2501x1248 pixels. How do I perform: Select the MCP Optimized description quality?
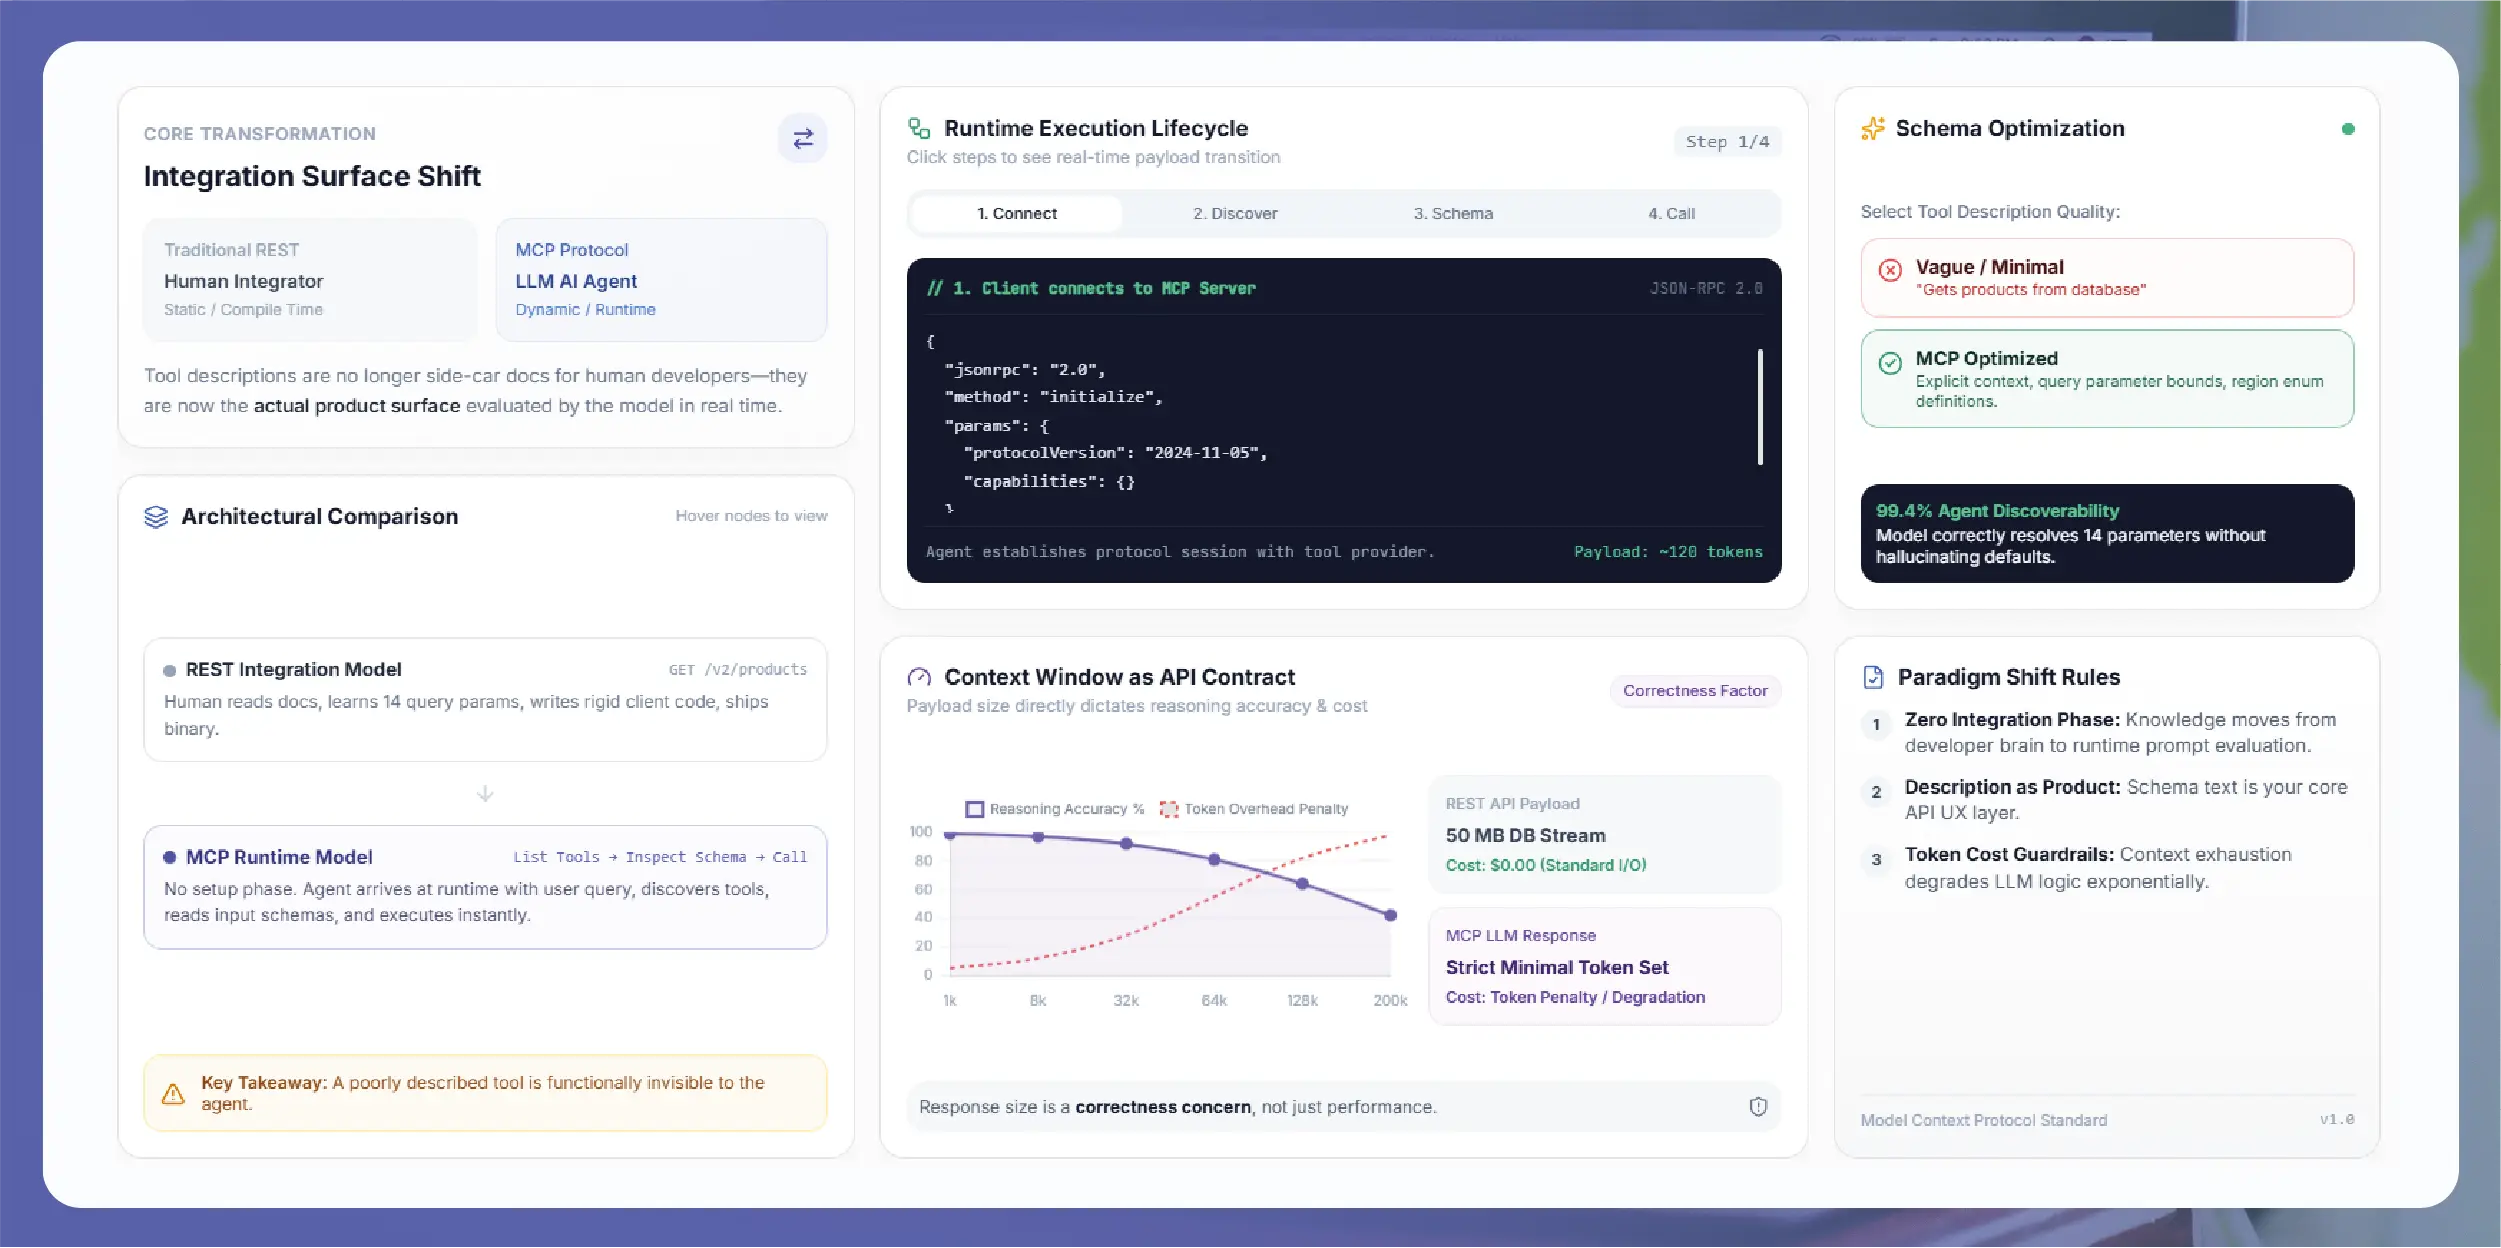2106,379
